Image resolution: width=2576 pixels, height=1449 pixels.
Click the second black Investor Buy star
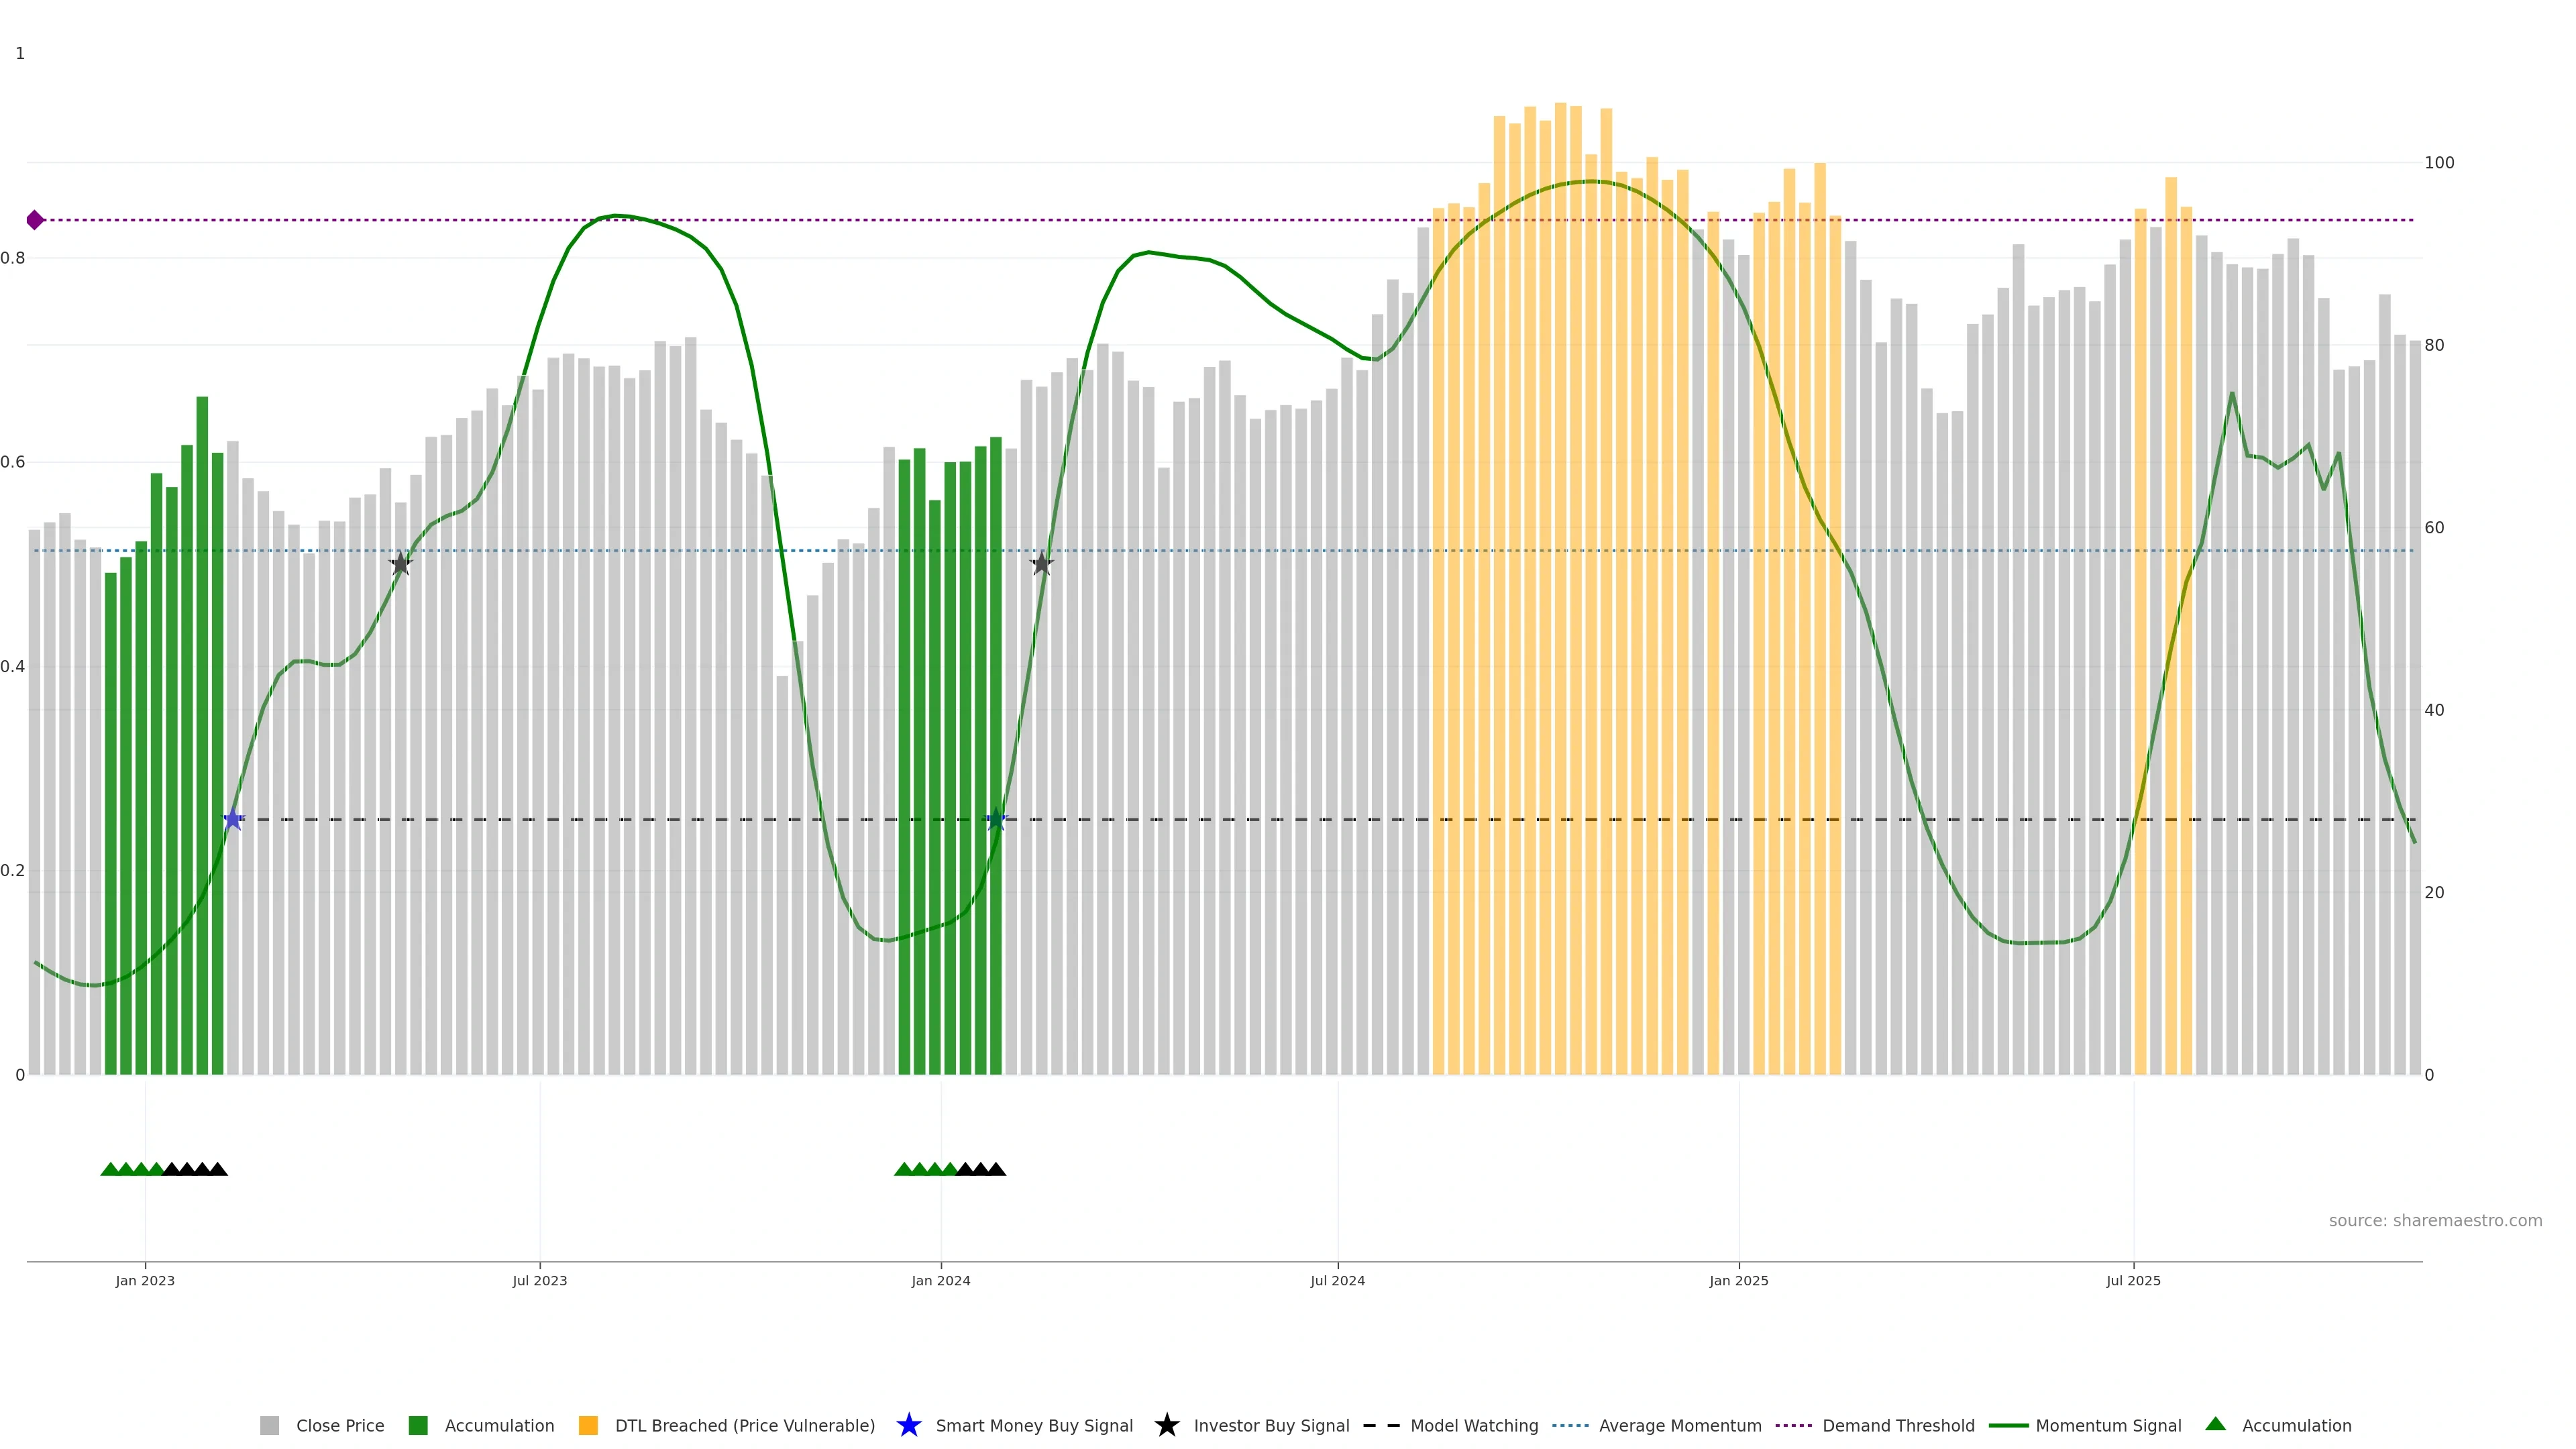tap(1041, 564)
